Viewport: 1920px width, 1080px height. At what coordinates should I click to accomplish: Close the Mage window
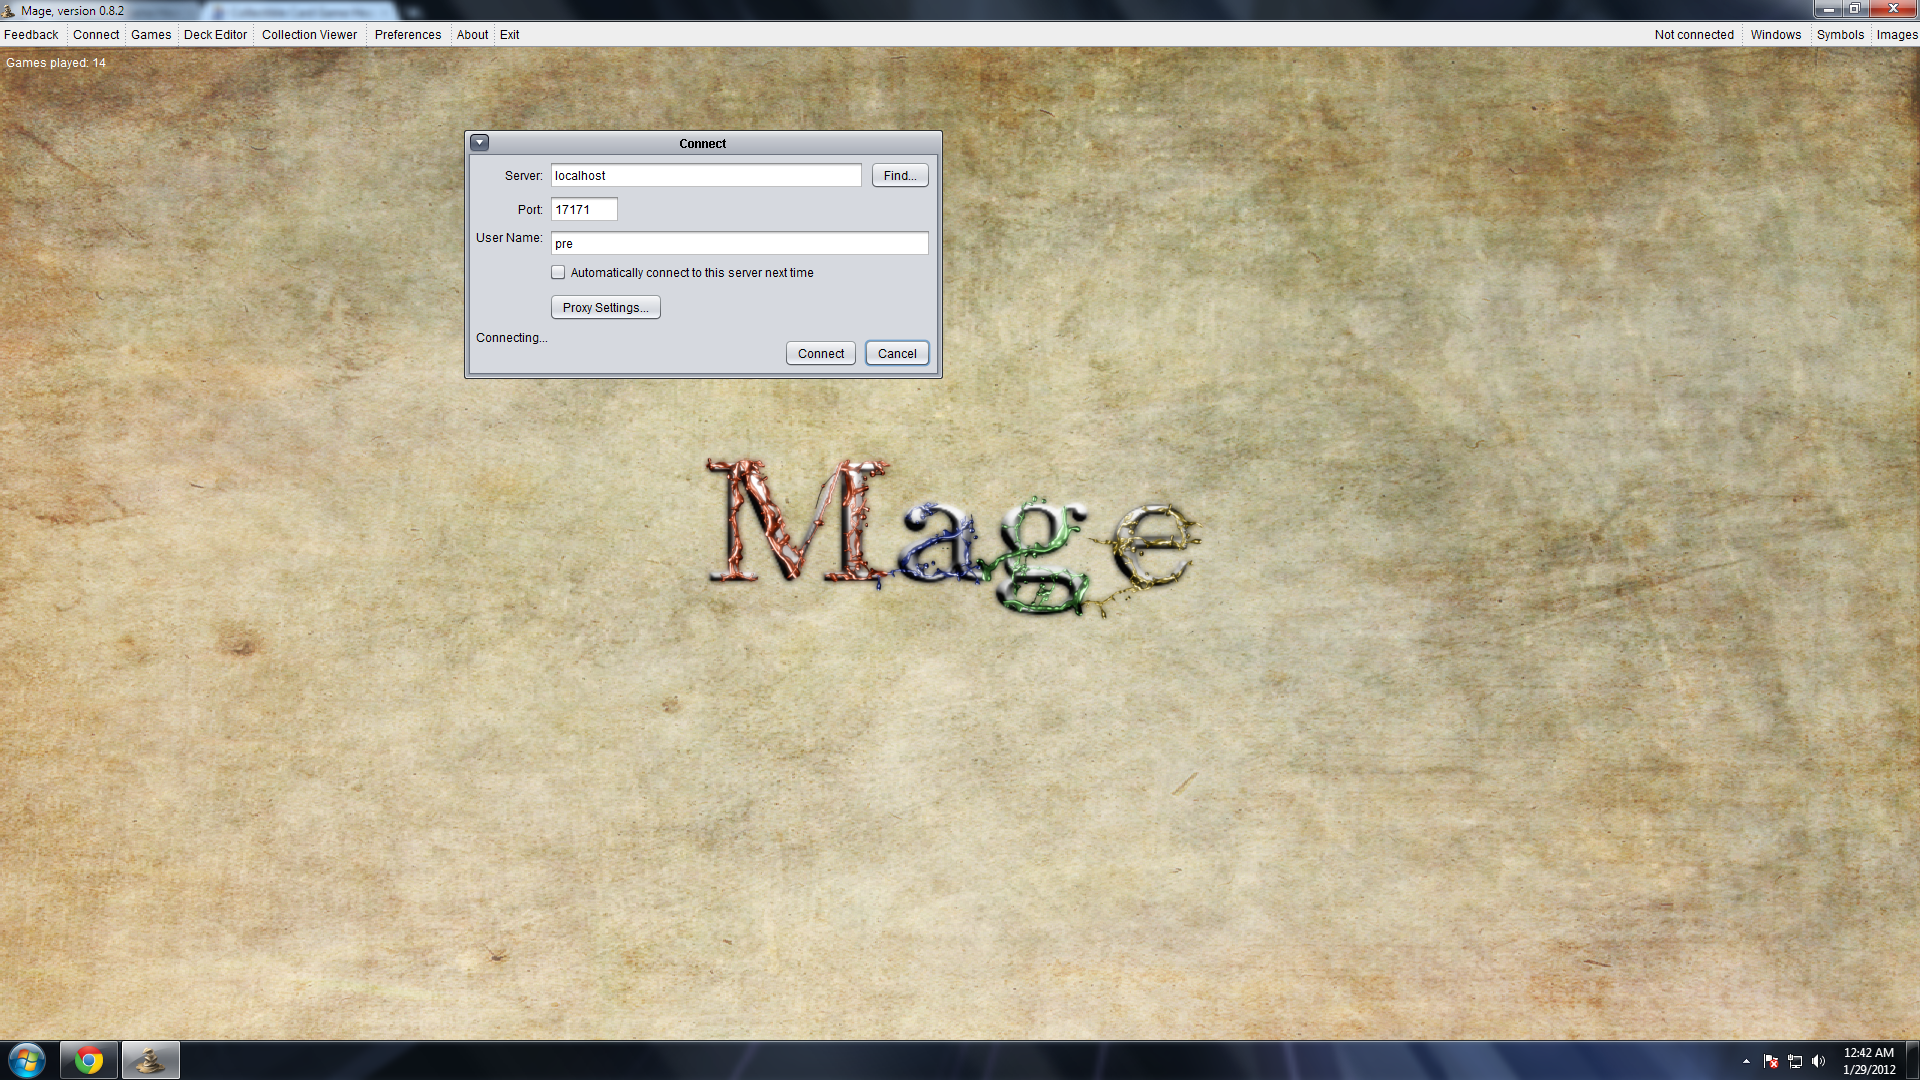(x=1893, y=9)
